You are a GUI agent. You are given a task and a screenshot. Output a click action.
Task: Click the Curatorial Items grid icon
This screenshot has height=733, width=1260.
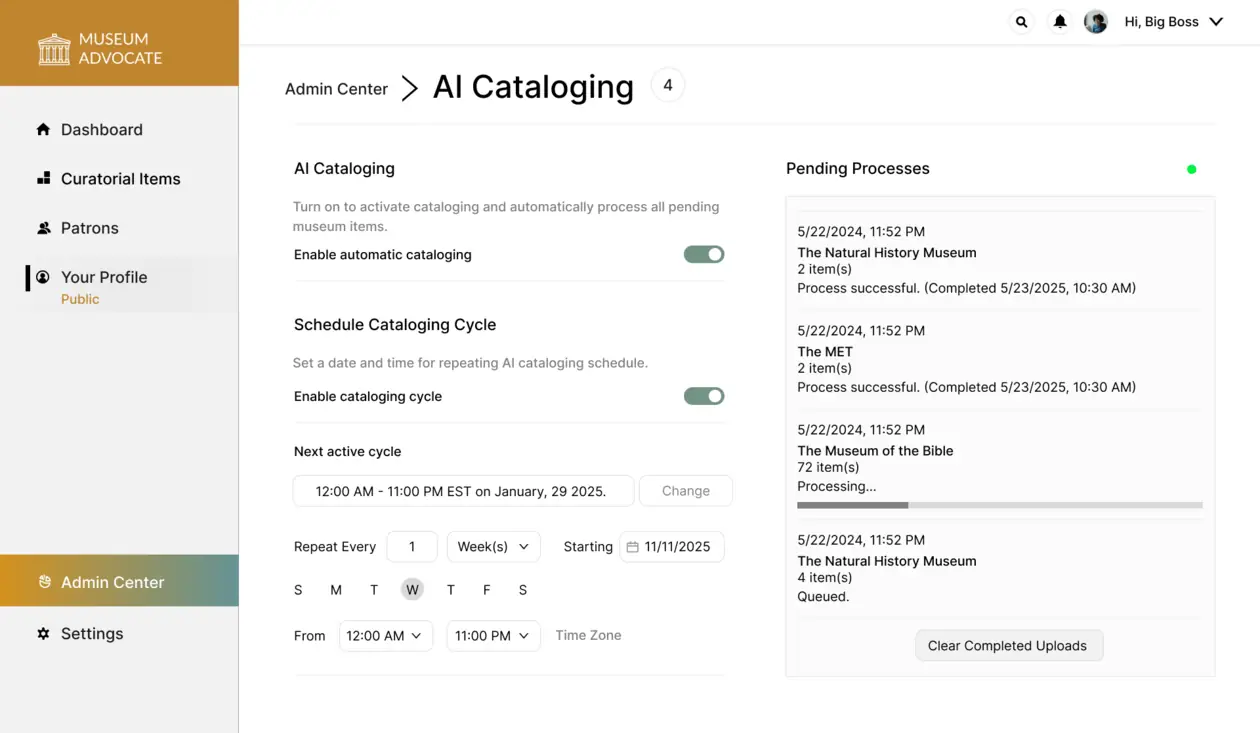point(43,178)
